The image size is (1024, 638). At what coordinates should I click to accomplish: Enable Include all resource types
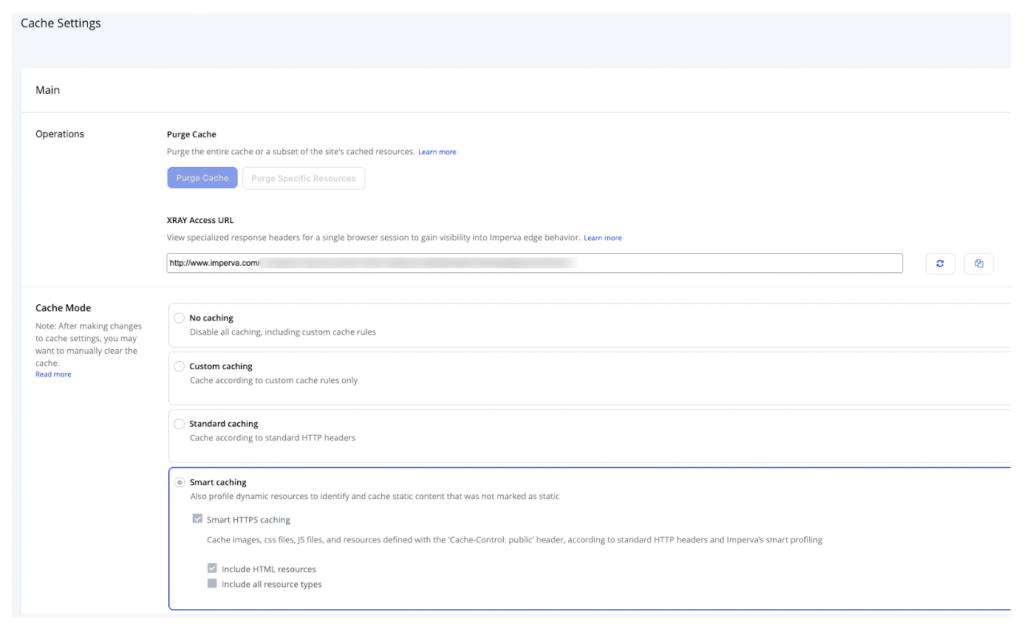(x=210, y=584)
